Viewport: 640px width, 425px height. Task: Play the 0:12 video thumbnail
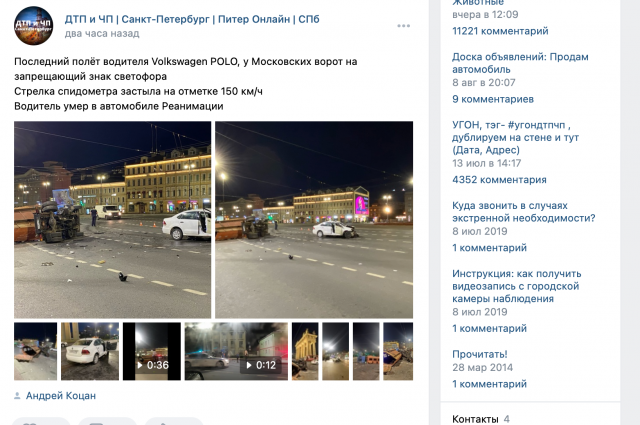click(x=236, y=351)
